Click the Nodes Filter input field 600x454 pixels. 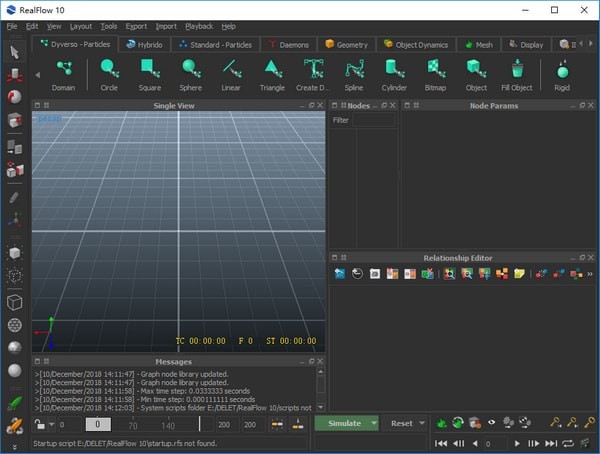[x=373, y=120]
